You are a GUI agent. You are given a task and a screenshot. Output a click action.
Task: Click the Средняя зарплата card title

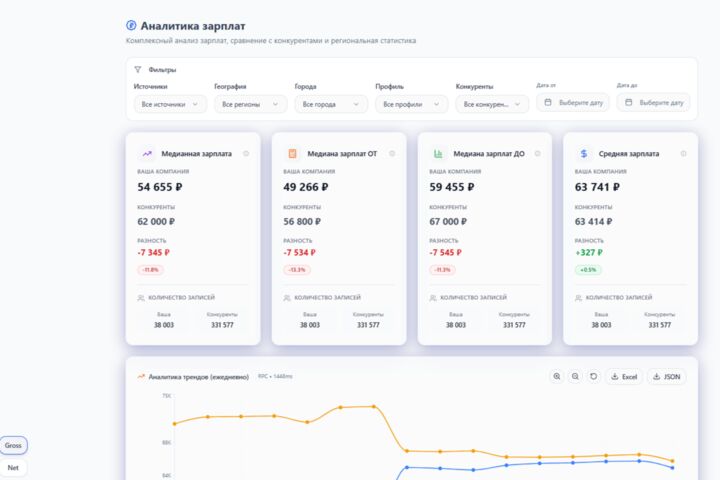pos(629,154)
